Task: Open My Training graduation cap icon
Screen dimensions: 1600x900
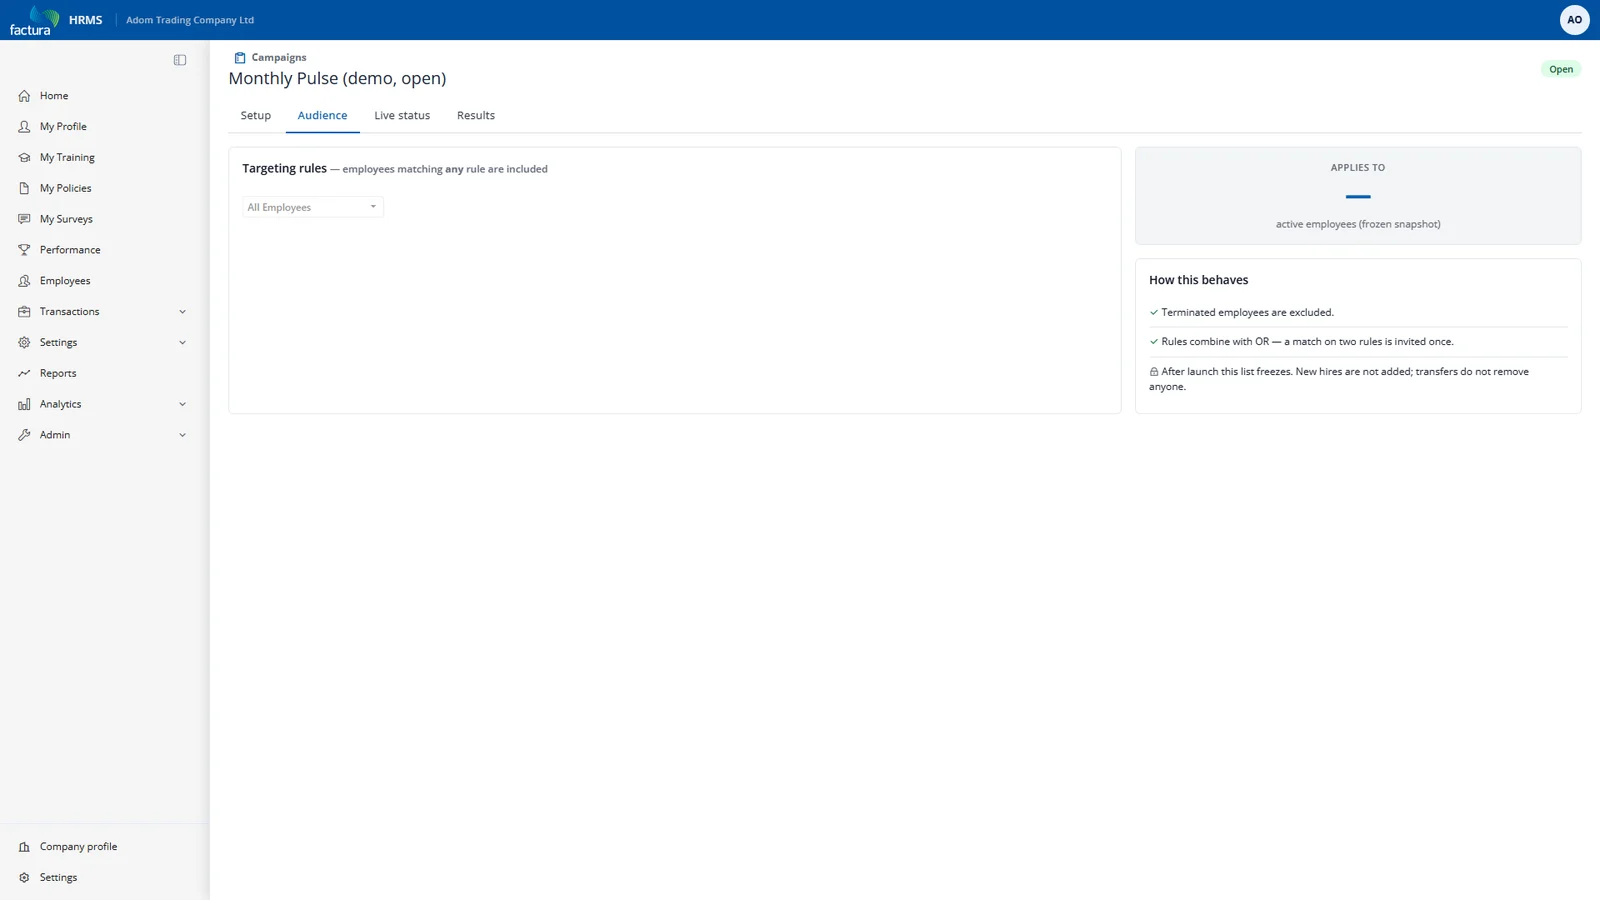Action: click(x=24, y=157)
